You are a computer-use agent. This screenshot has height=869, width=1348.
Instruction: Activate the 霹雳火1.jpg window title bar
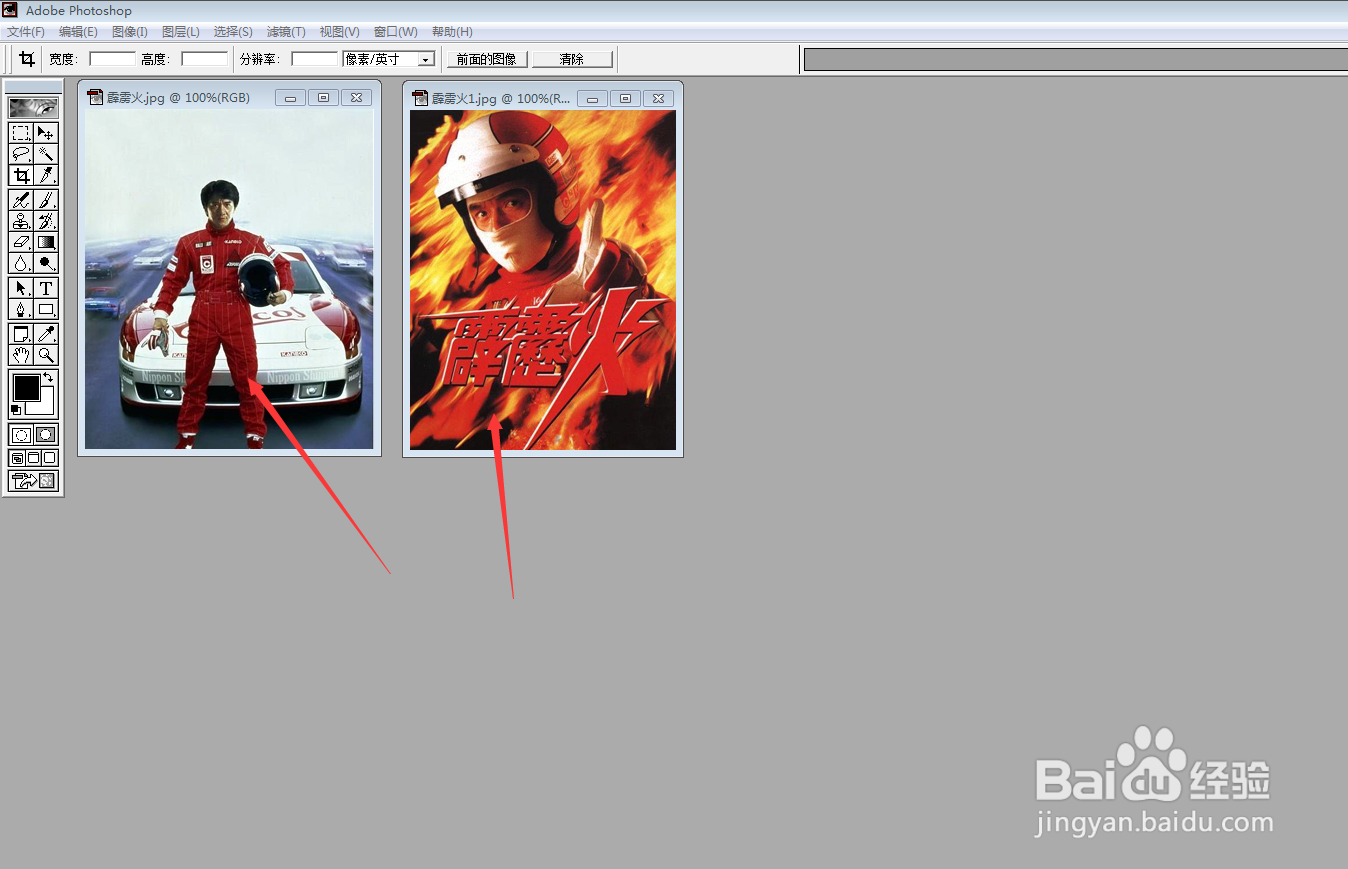502,98
